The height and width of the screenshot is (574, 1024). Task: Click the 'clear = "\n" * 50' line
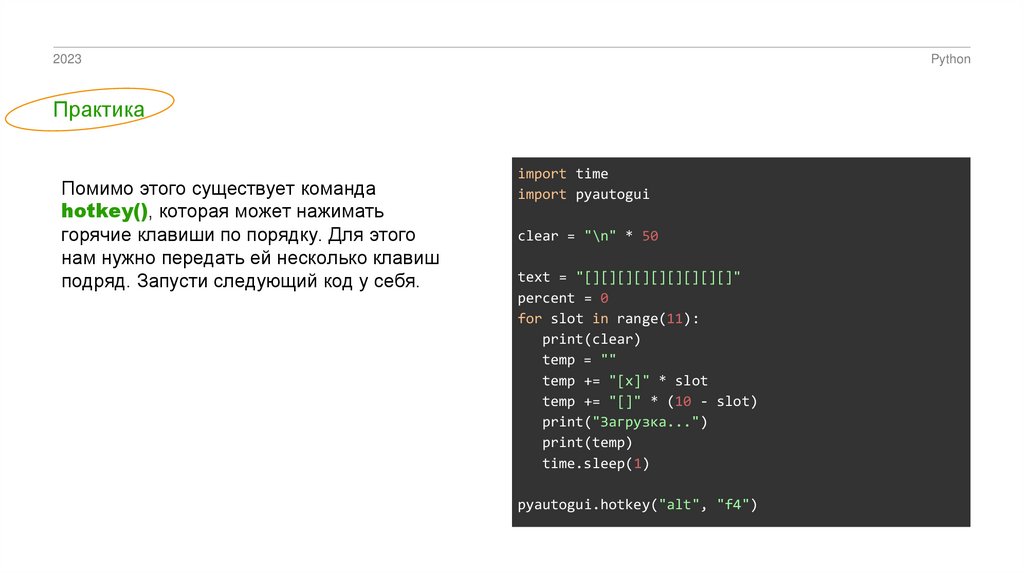pos(588,236)
